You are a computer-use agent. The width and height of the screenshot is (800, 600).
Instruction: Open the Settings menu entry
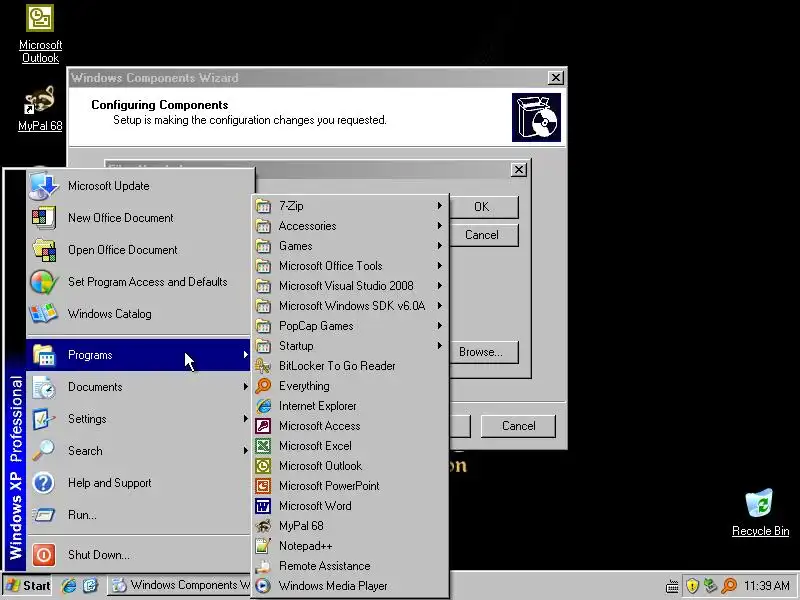click(x=138, y=419)
